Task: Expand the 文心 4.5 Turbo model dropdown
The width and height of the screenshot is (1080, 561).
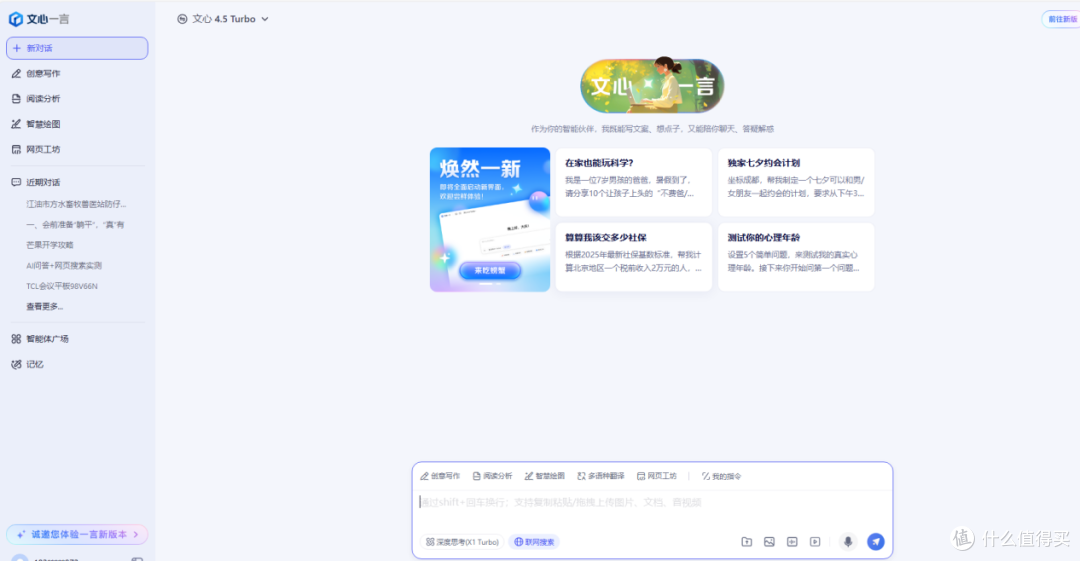Action: pyautogui.click(x=223, y=19)
